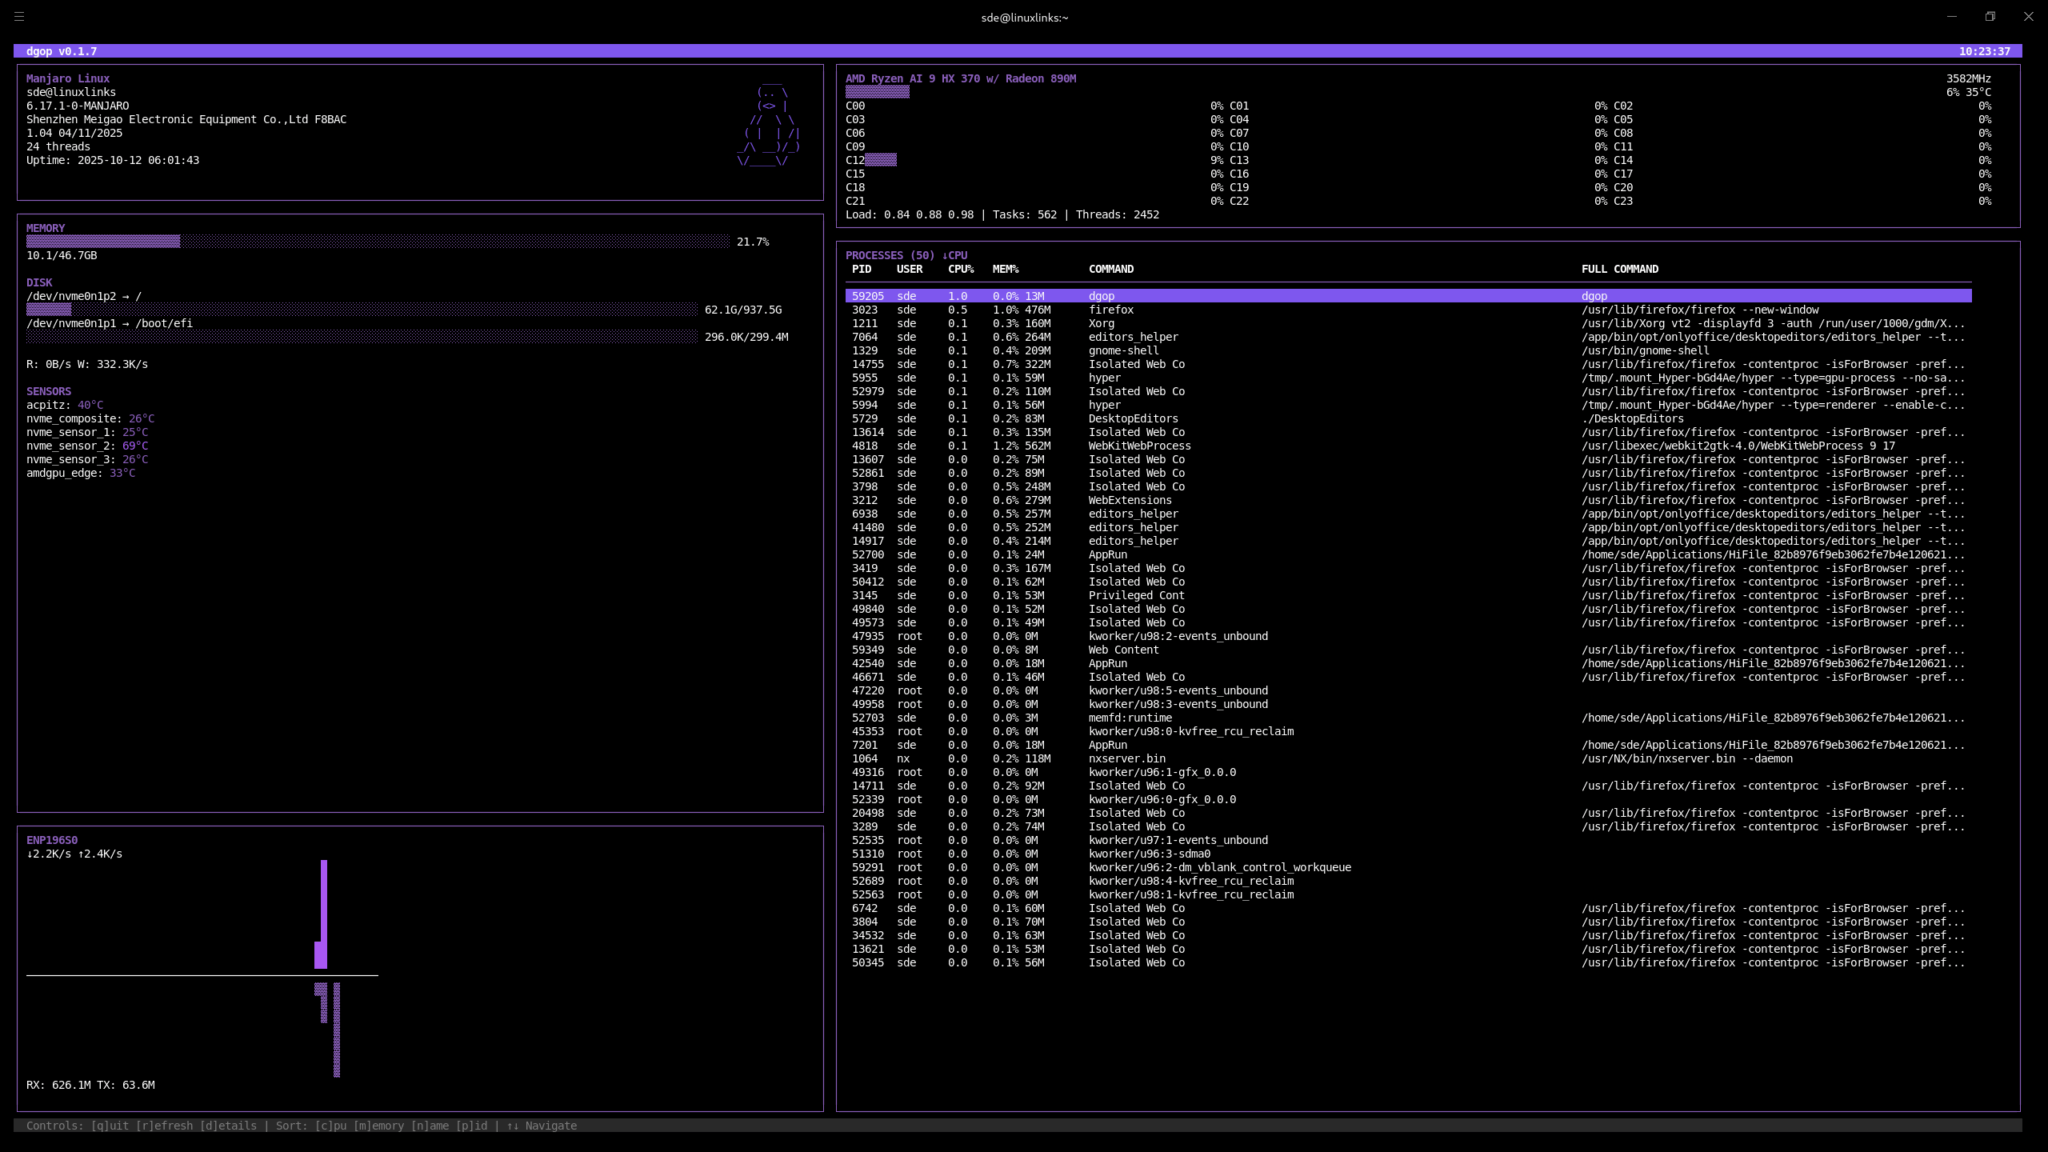Select the highlighted dgop process row
The height and width of the screenshot is (1152, 2048).
1200,296
